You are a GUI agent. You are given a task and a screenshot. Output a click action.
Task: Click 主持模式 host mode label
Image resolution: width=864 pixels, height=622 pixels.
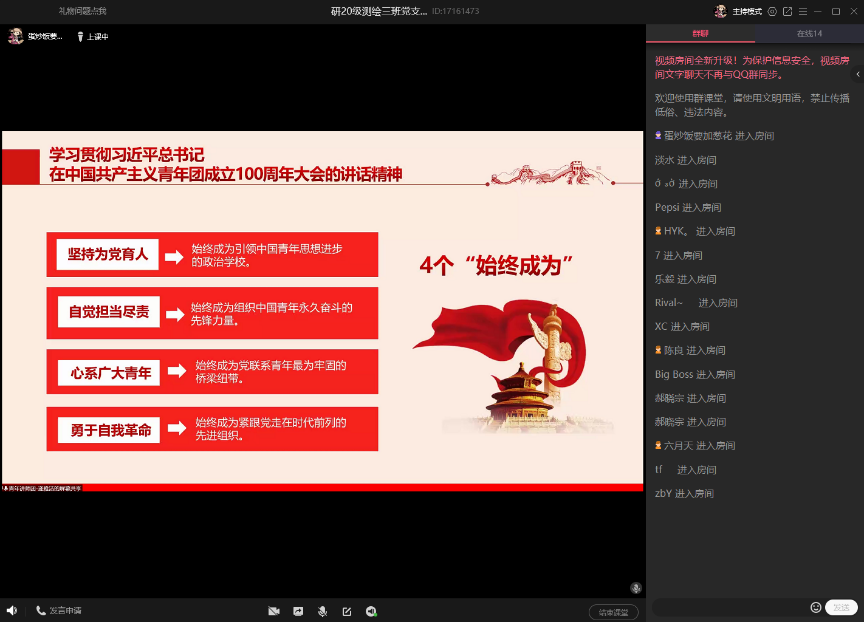coord(746,11)
